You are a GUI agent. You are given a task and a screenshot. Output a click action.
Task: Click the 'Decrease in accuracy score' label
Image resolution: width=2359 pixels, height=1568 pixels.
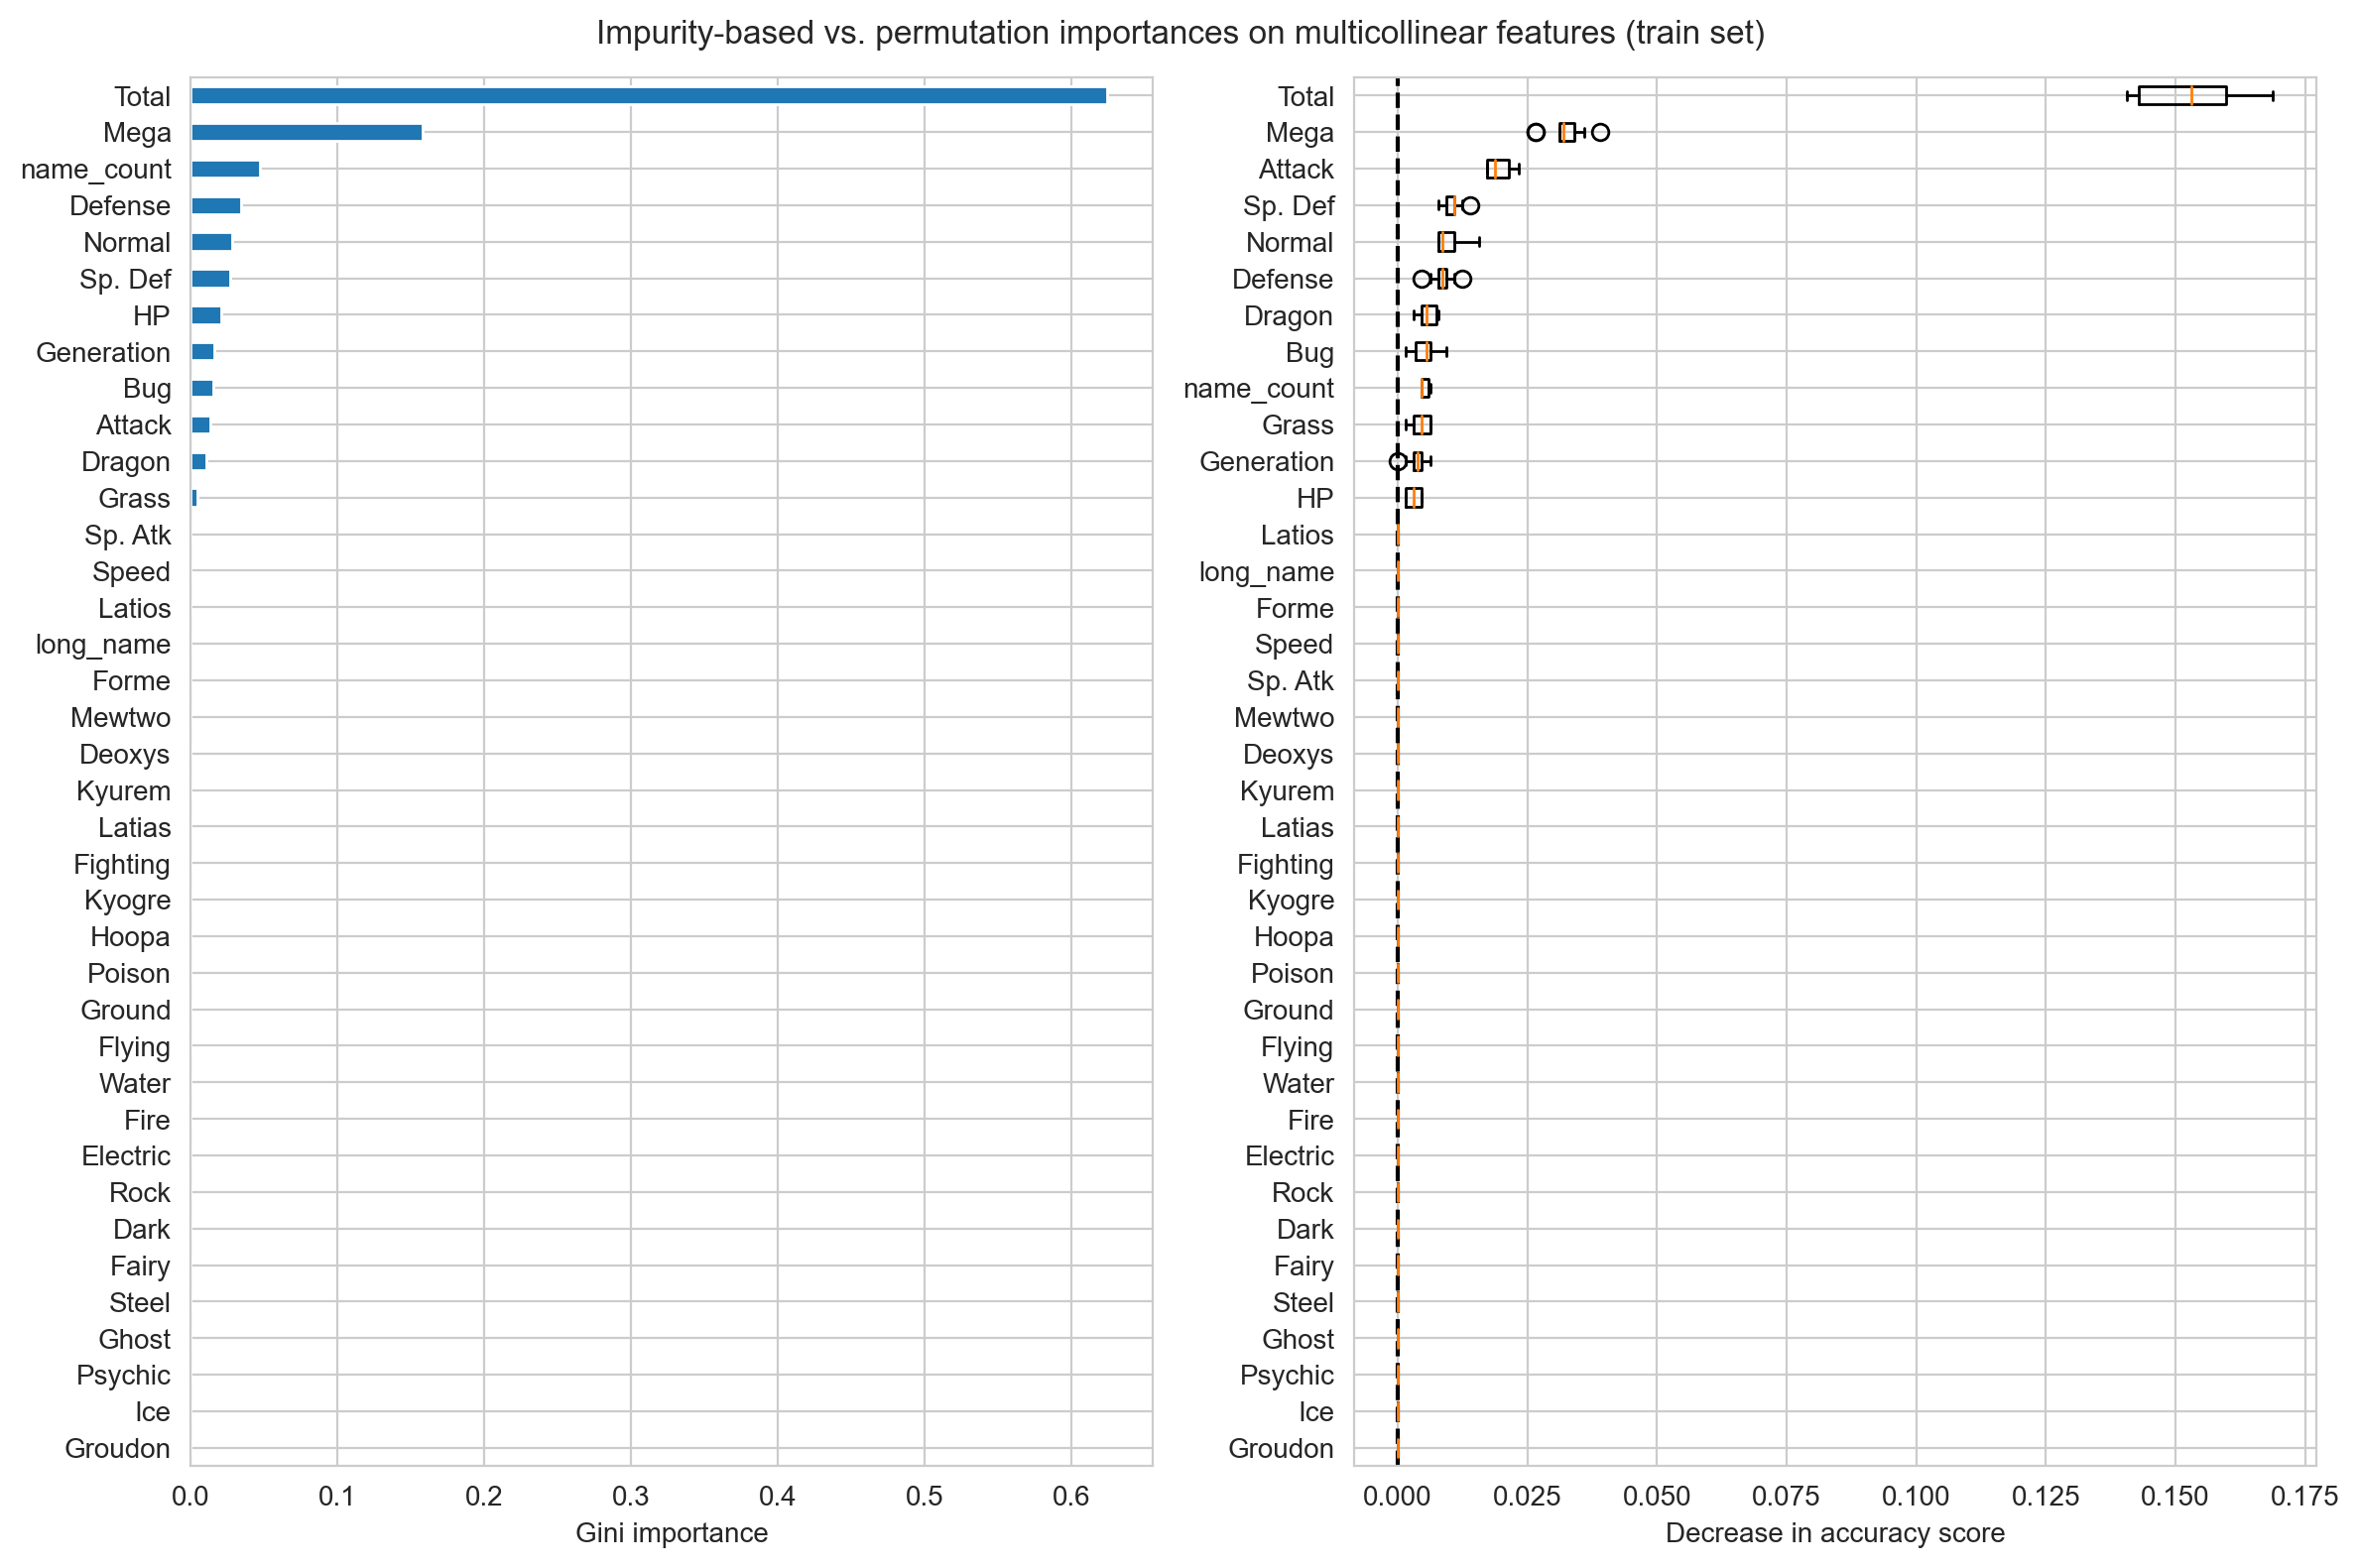[x=1833, y=1533]
